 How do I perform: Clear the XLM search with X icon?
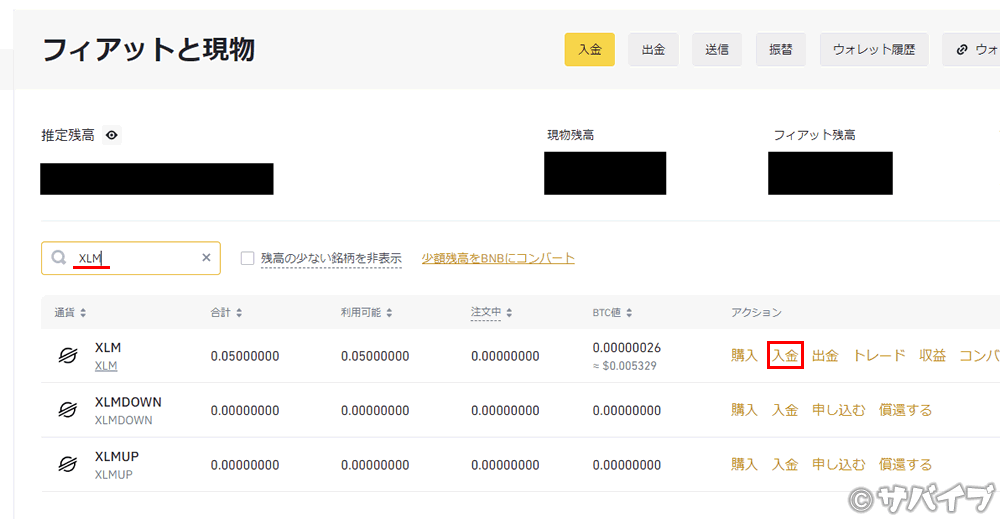[206, 258]
